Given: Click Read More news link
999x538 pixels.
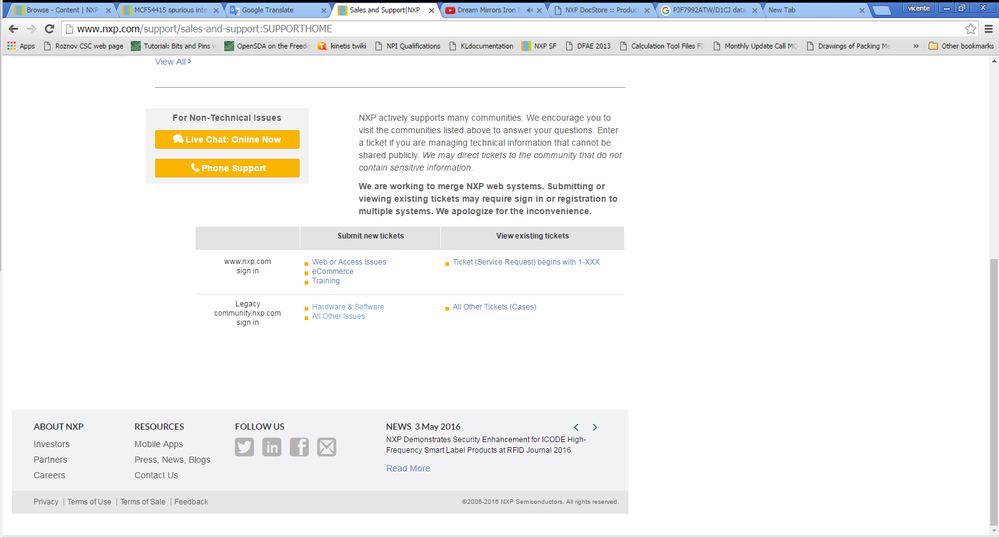Looking at the screenshot, I should tap(408, 469).
